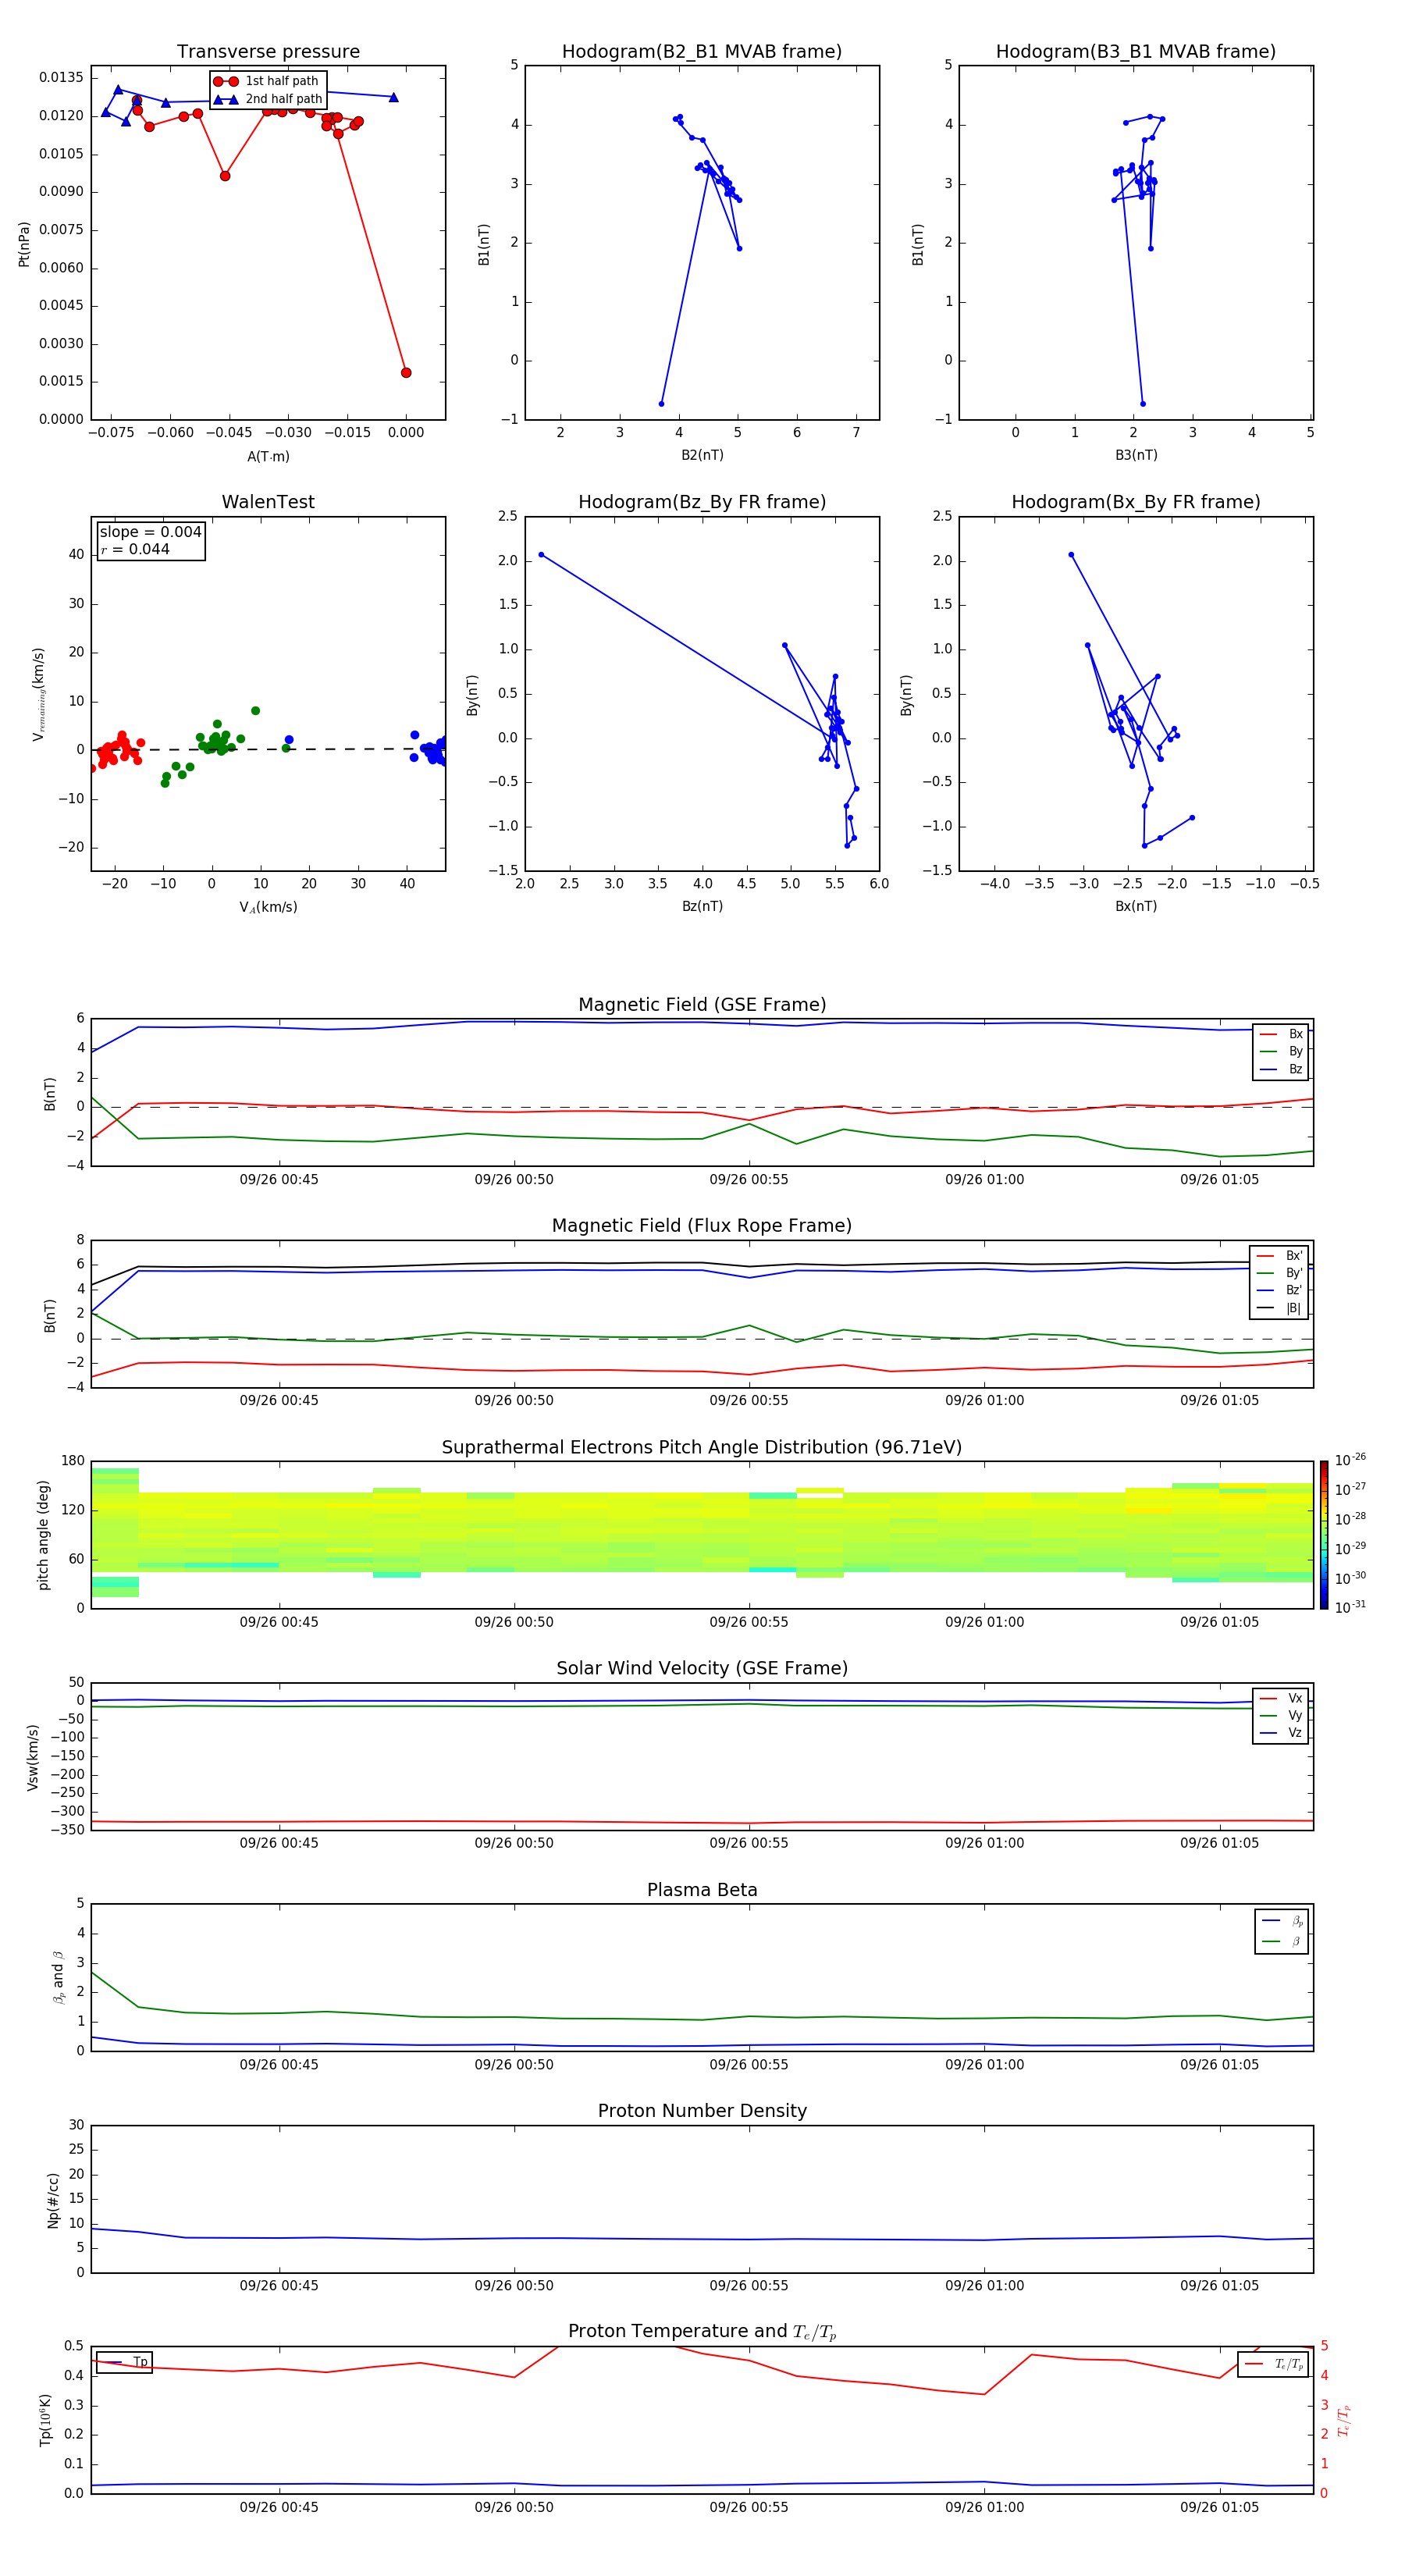The image size is (1405, 2576).
Task: Click the 'Proton Number Density' title
Action: tap(702, 2112)
